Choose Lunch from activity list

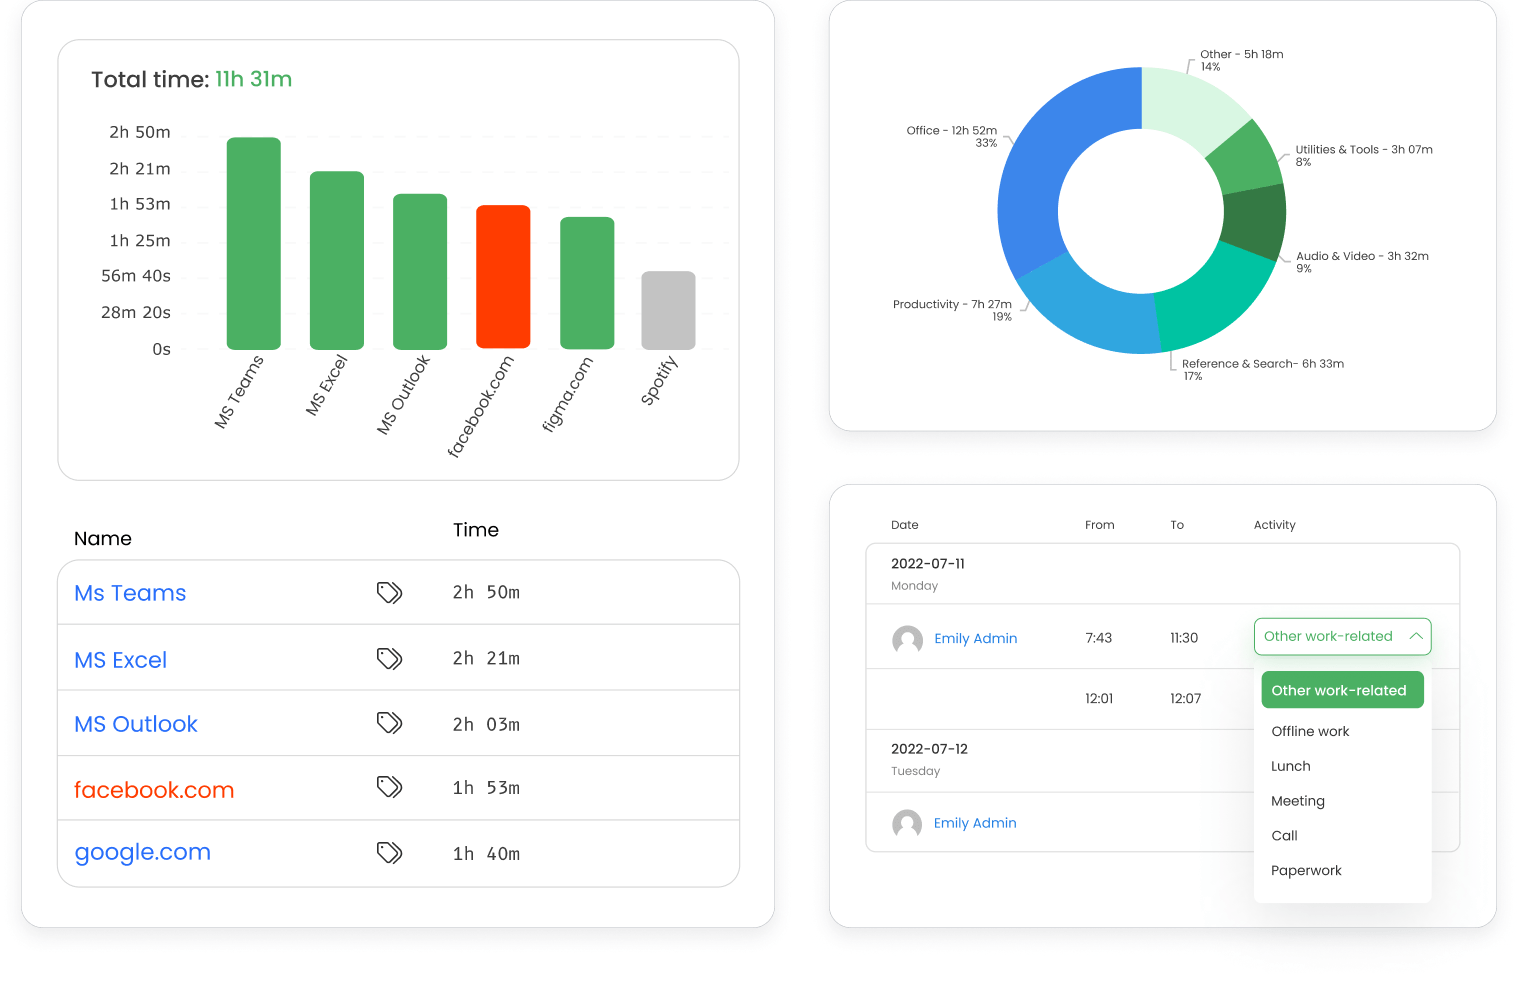click(x=1290, y=766)
